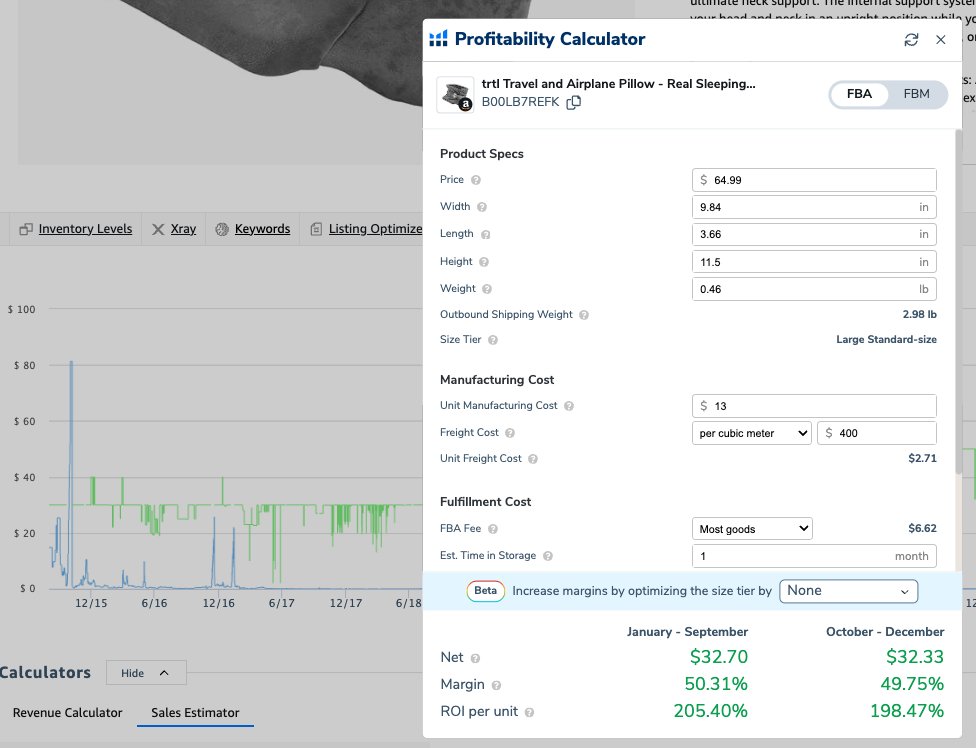Open the Most goods FBA fee dropdown
The height and width of the screenshot is (748, 976).
tap(752, 529)
